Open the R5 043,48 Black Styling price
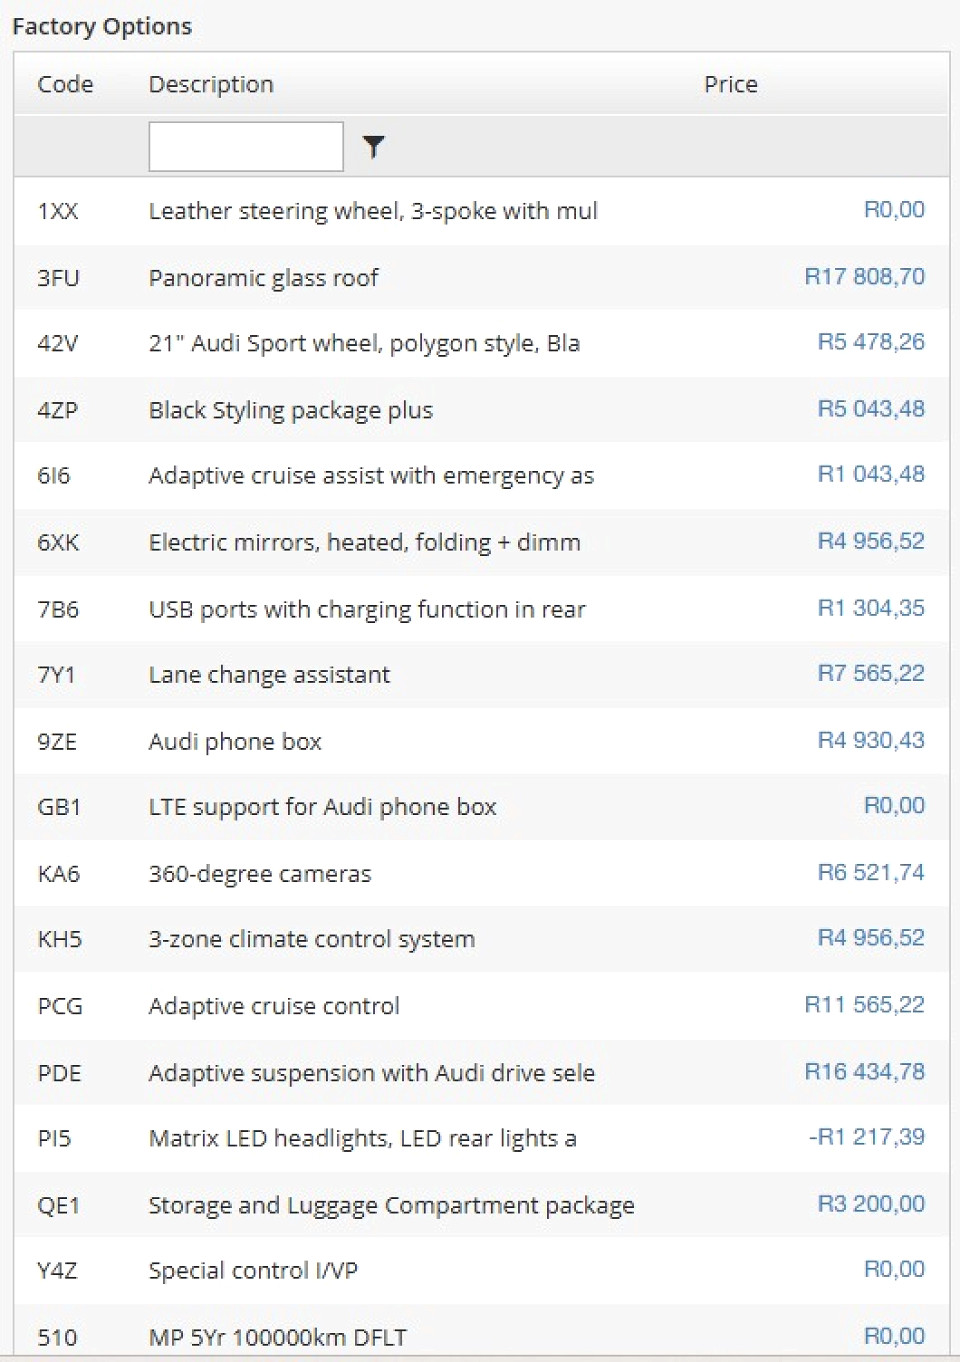This screenshot has width=960, height=1362. (x=870, y=409)
